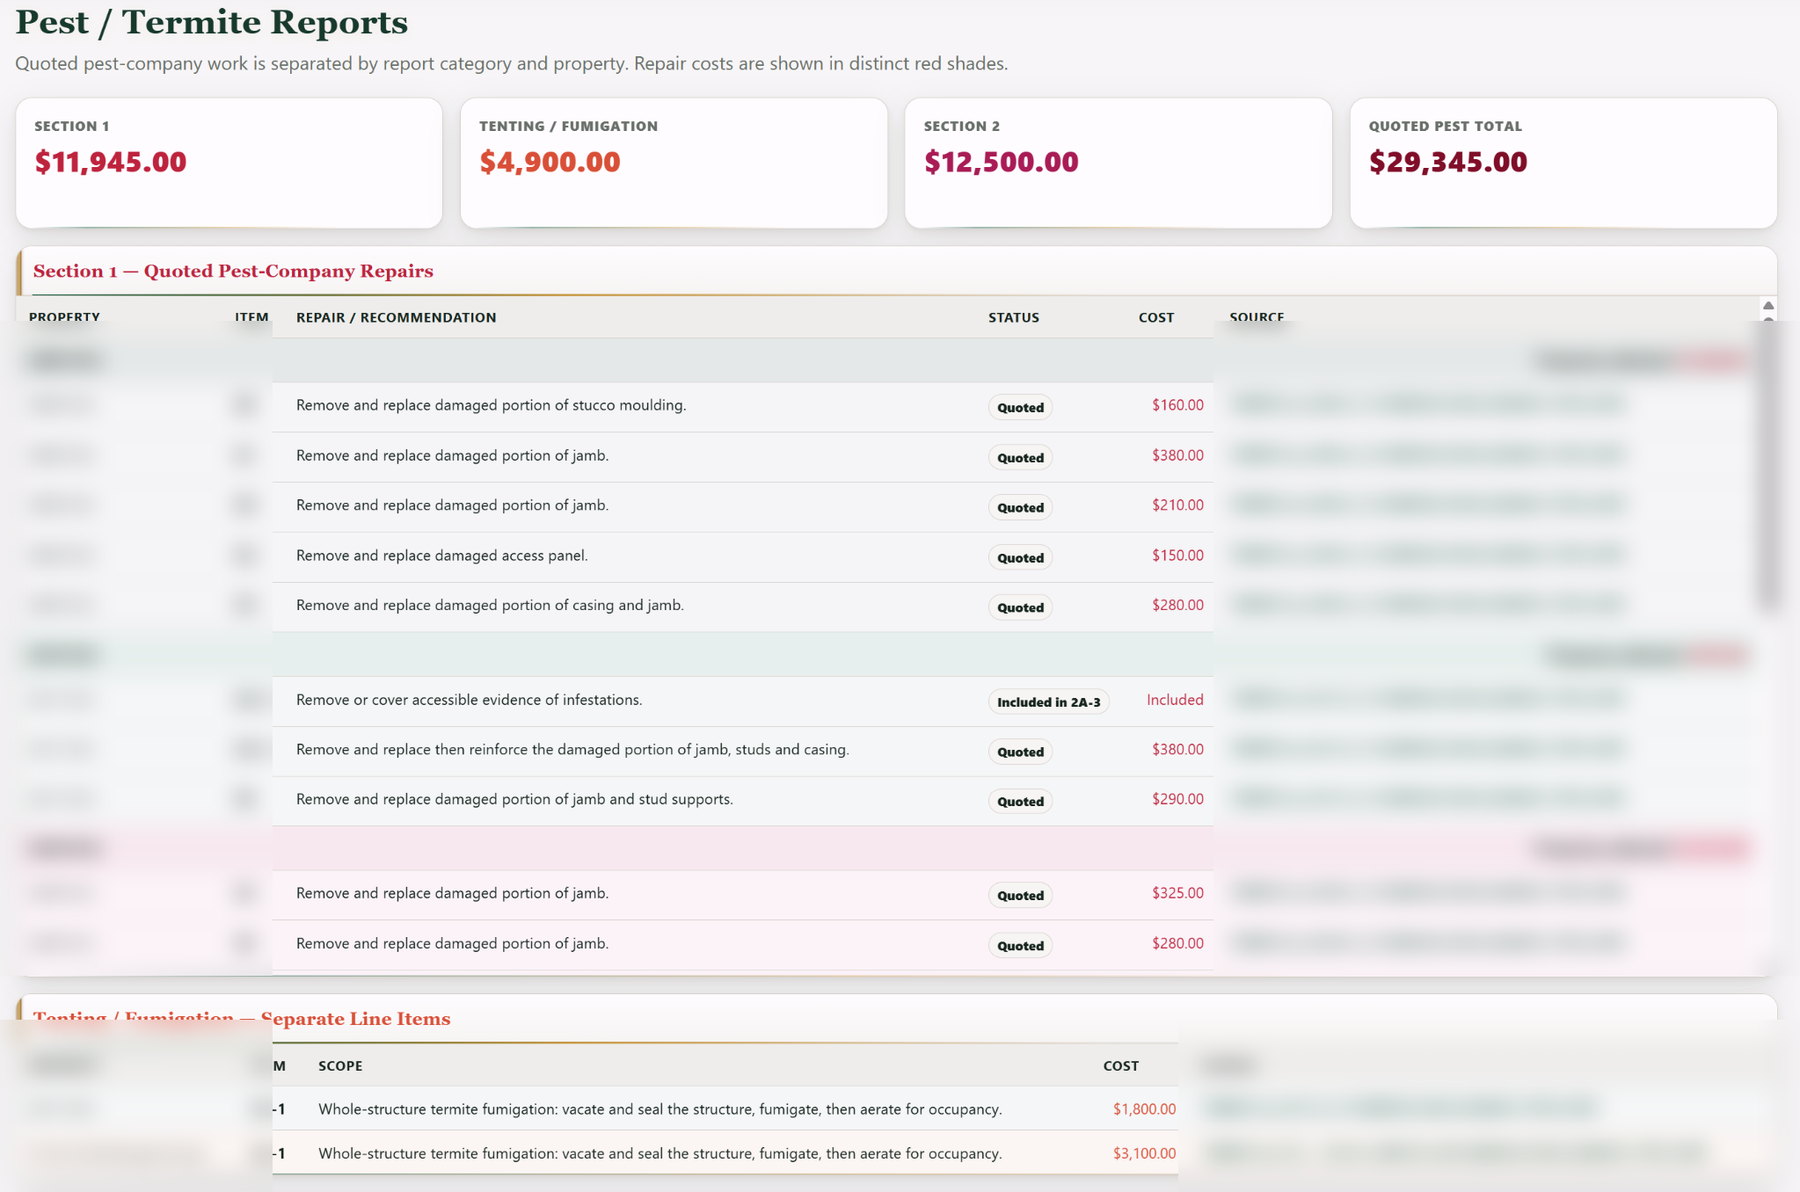Select the stucco moulding repair row text

coord(491,405)
